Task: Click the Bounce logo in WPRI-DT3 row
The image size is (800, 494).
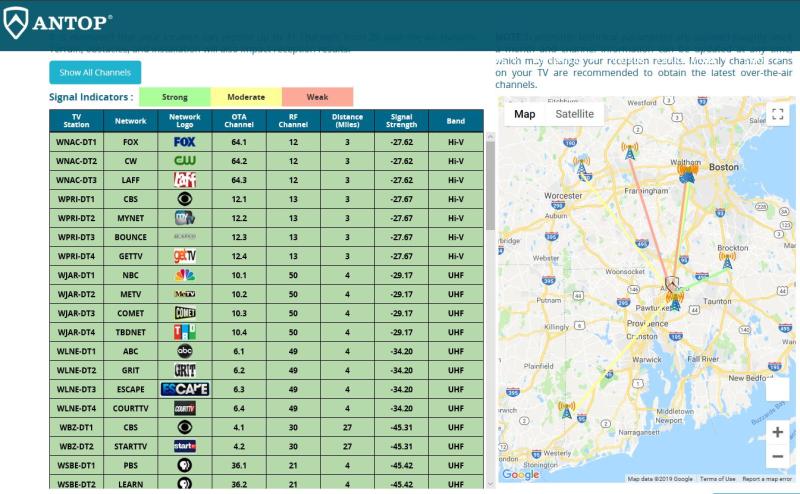Action: pyautogui.click(x=185, y=237)
